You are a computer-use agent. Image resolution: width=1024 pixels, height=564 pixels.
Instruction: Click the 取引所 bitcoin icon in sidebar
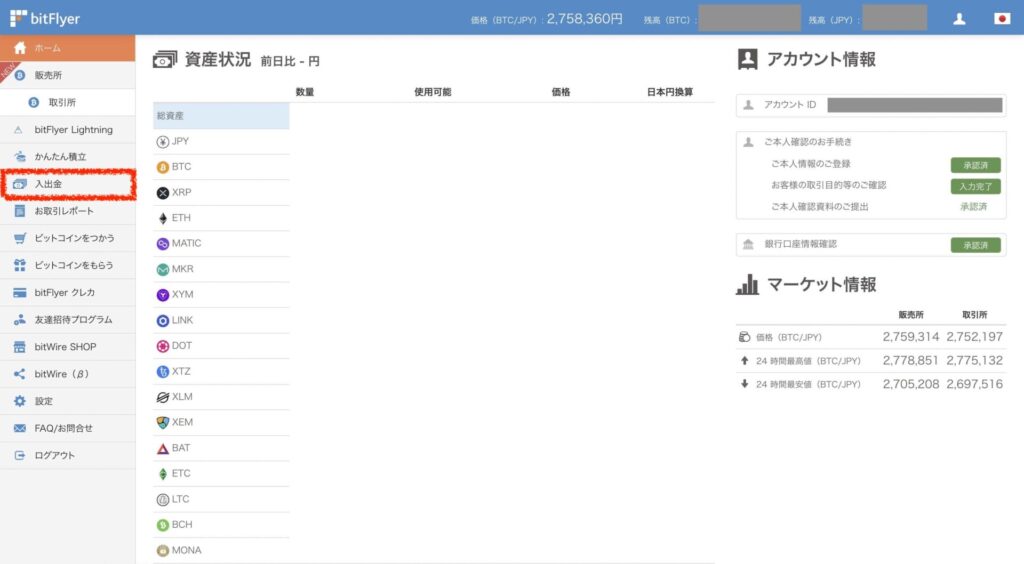[34, 102]
